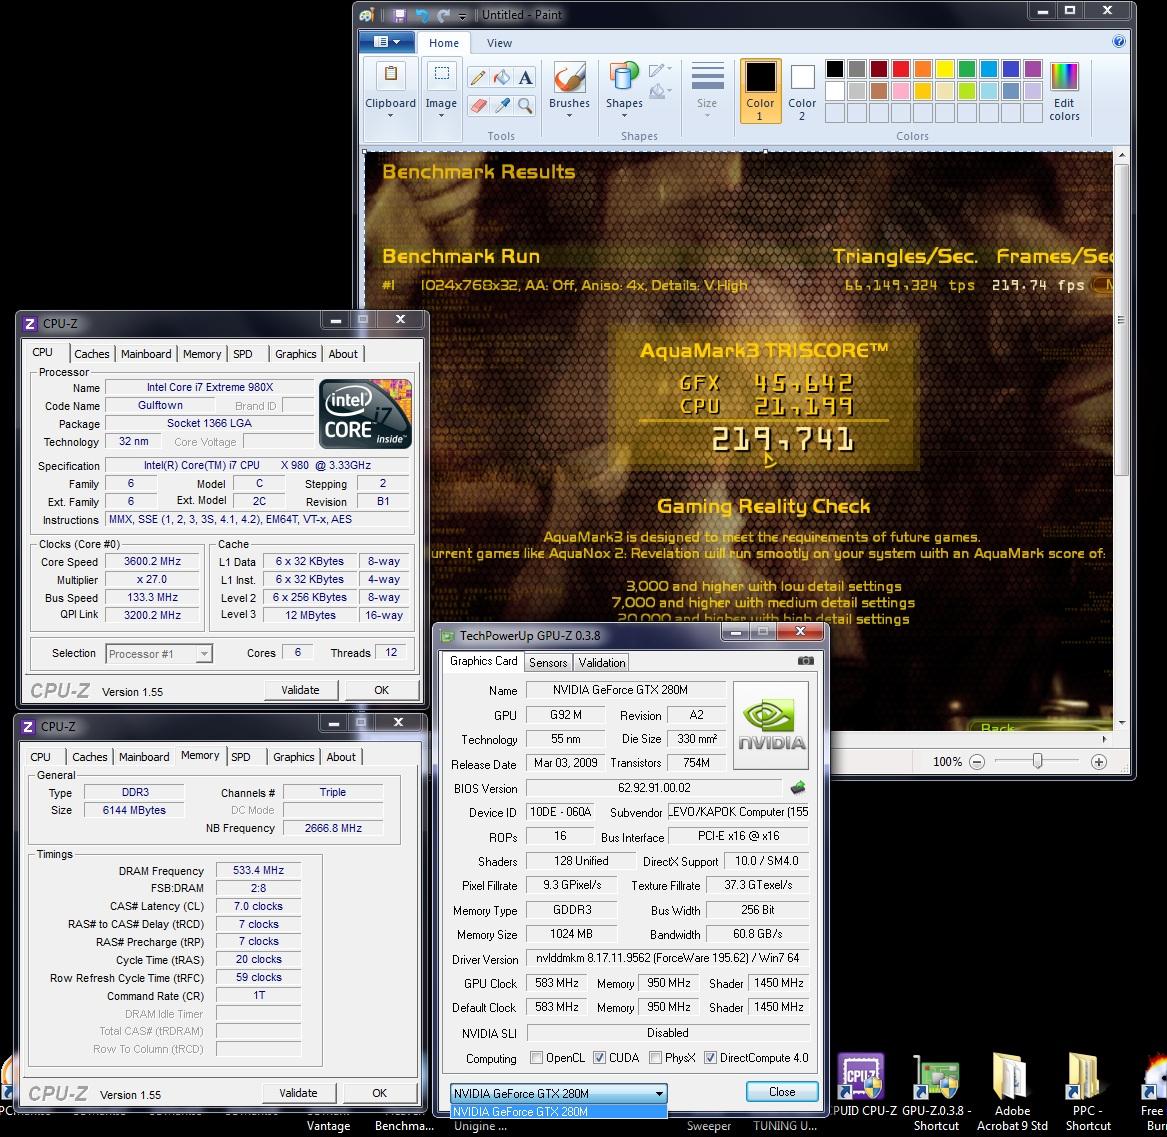Click zoom out minus button in Paint
The height and width of the screenshot is (1137, 1167).
point(977,762)
